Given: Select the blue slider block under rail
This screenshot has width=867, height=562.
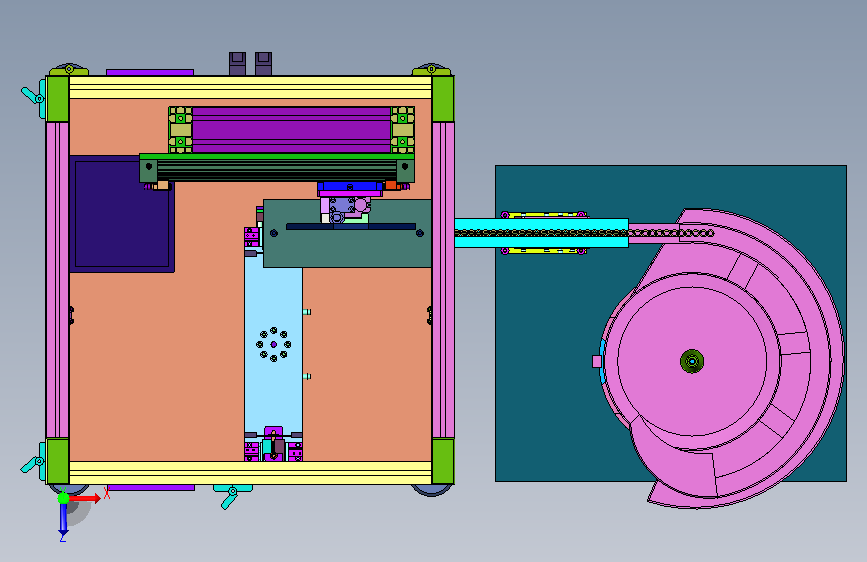Looking at the screenshot, I should (x=350, y=186).
